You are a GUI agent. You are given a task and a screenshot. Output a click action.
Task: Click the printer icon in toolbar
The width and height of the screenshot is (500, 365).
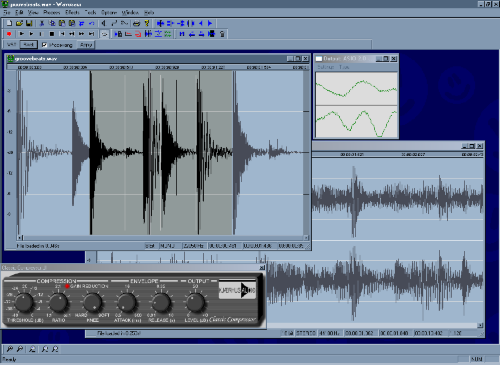[136, 23]
